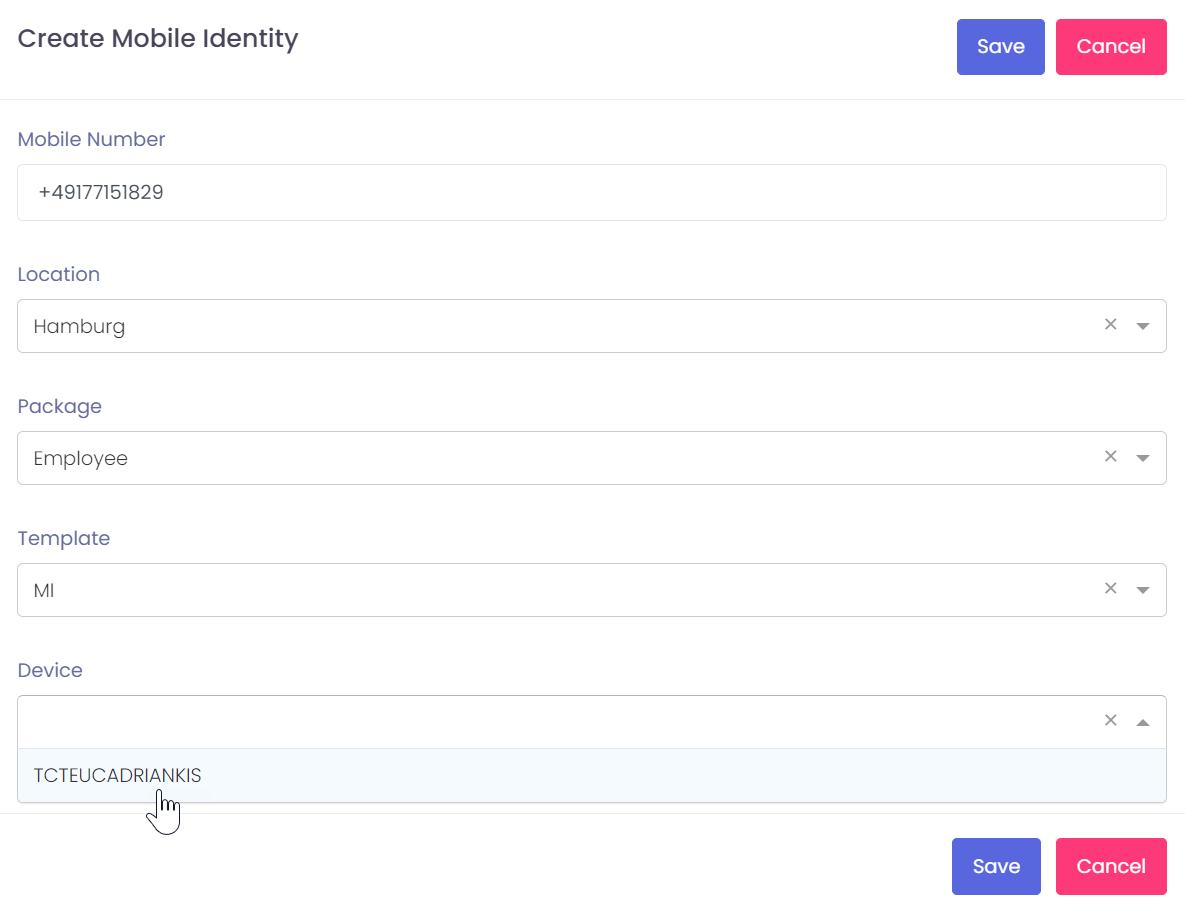Viewport: 1185px width, 911px height.
Task: Clear the Package selection with X icon
Action: point(1110,457)
